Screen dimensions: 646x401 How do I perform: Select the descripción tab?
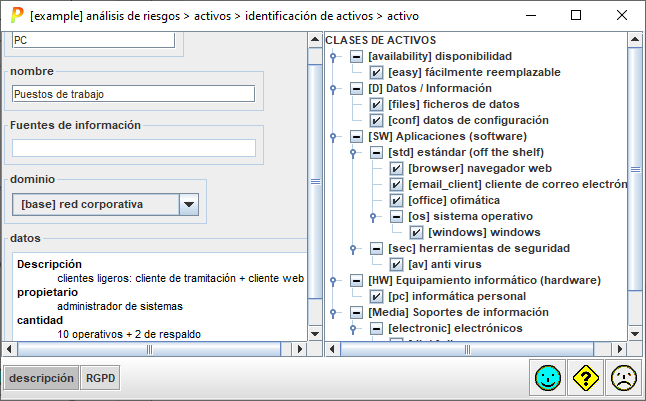tap(41, 379)
